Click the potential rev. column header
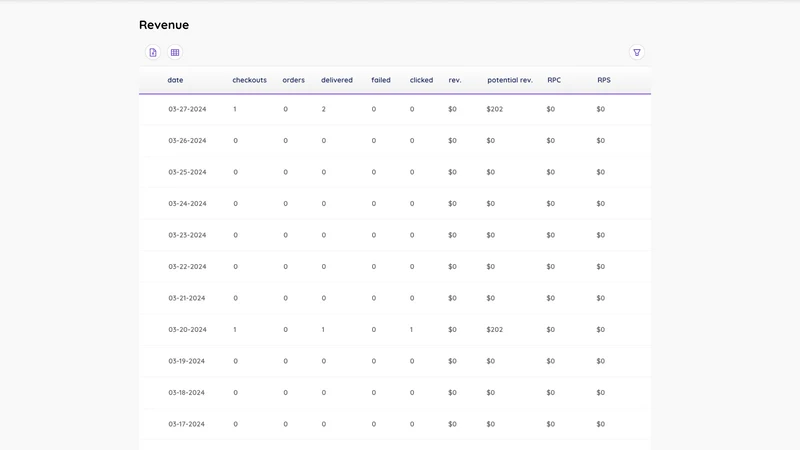Image resolution: width=800 pixels, height=450 pixels. (510, 80)
